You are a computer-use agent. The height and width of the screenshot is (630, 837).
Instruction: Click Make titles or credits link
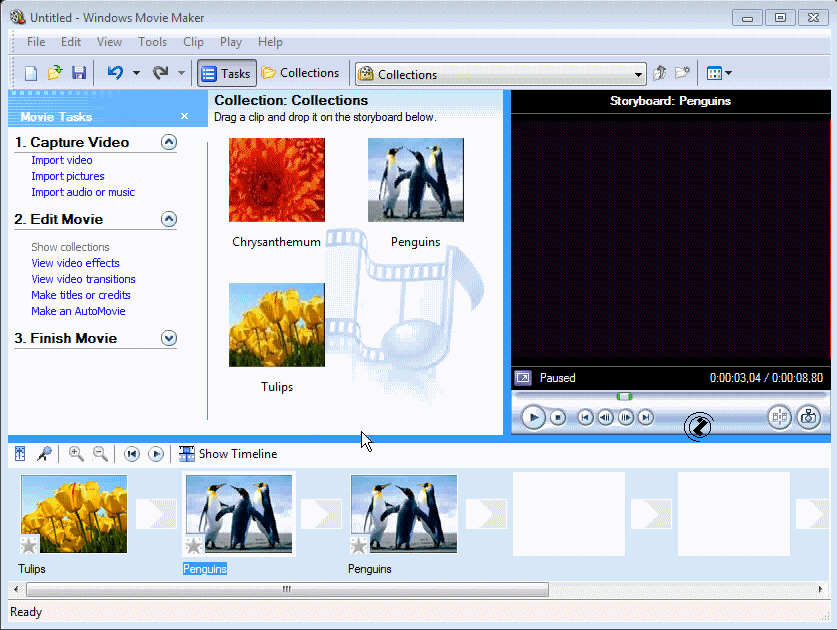click(81, 295)
